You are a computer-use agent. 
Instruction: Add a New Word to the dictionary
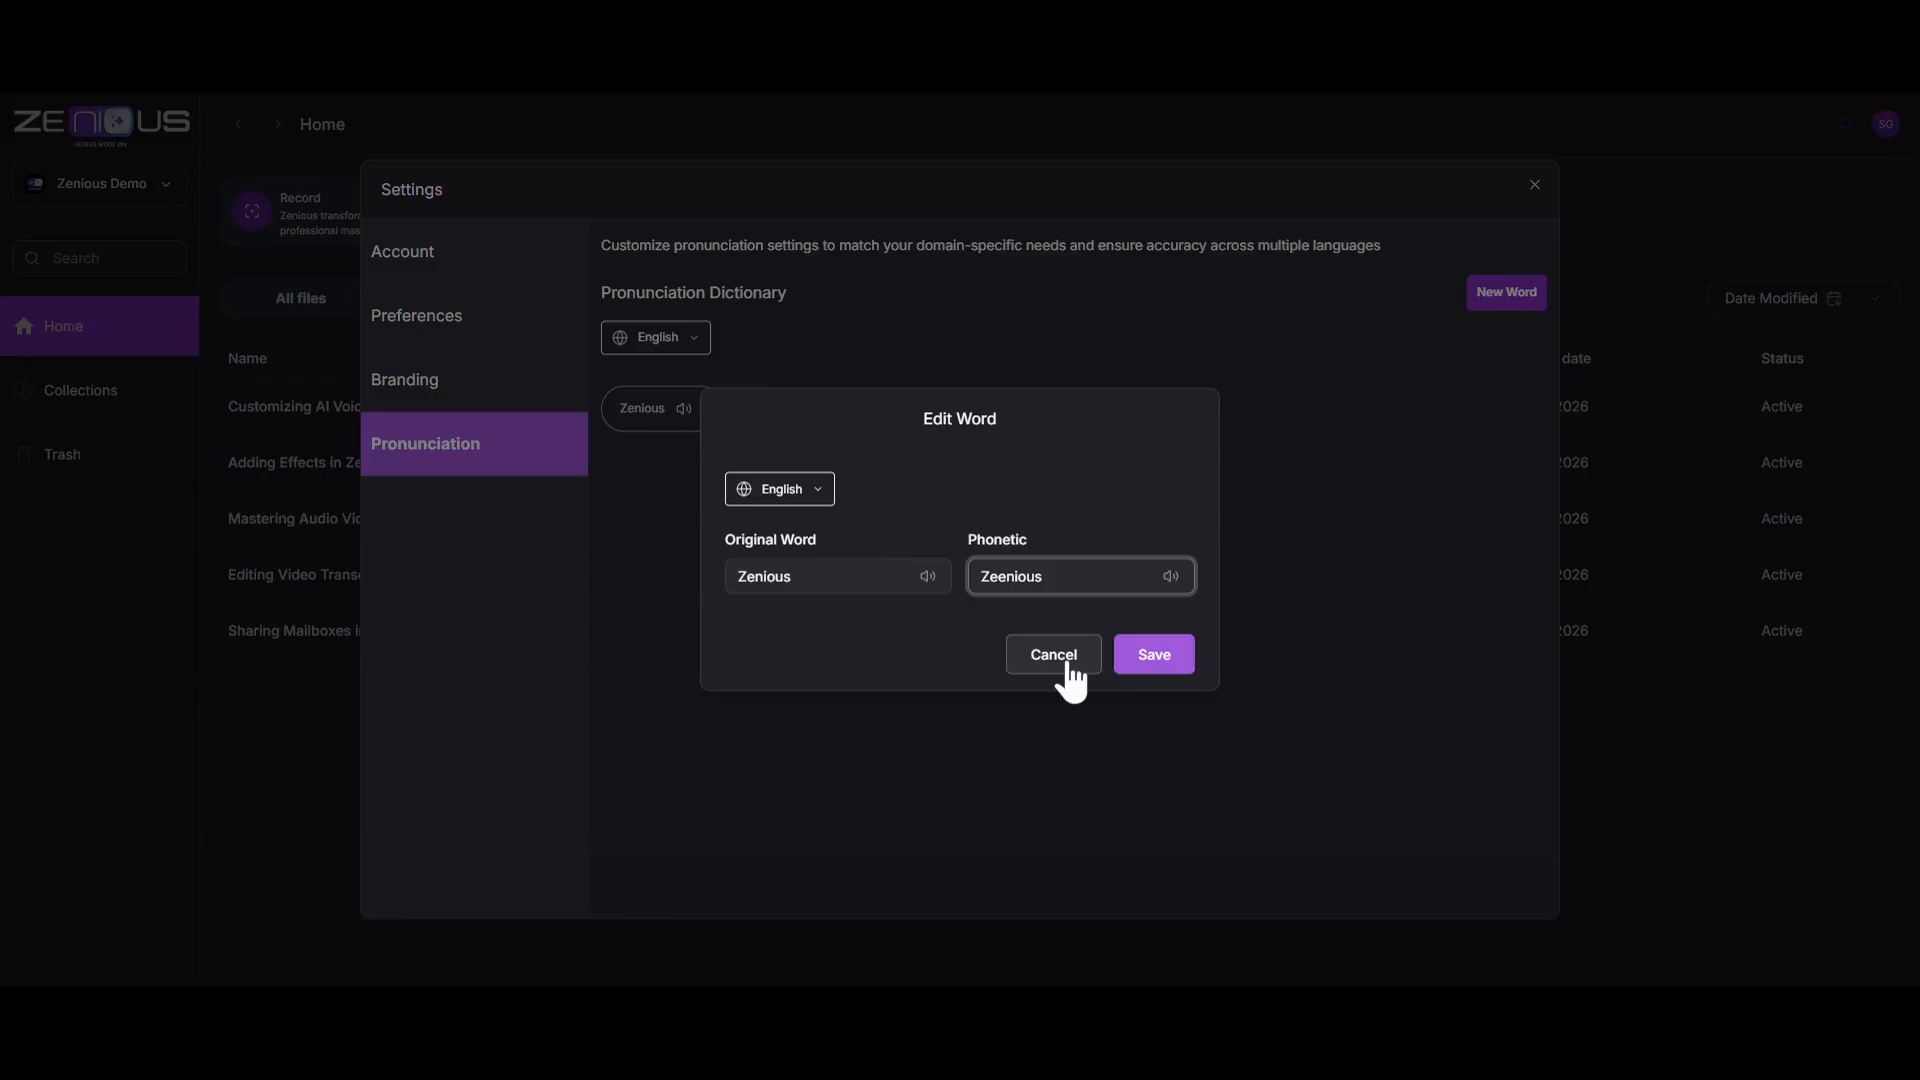coord(1505,292)
